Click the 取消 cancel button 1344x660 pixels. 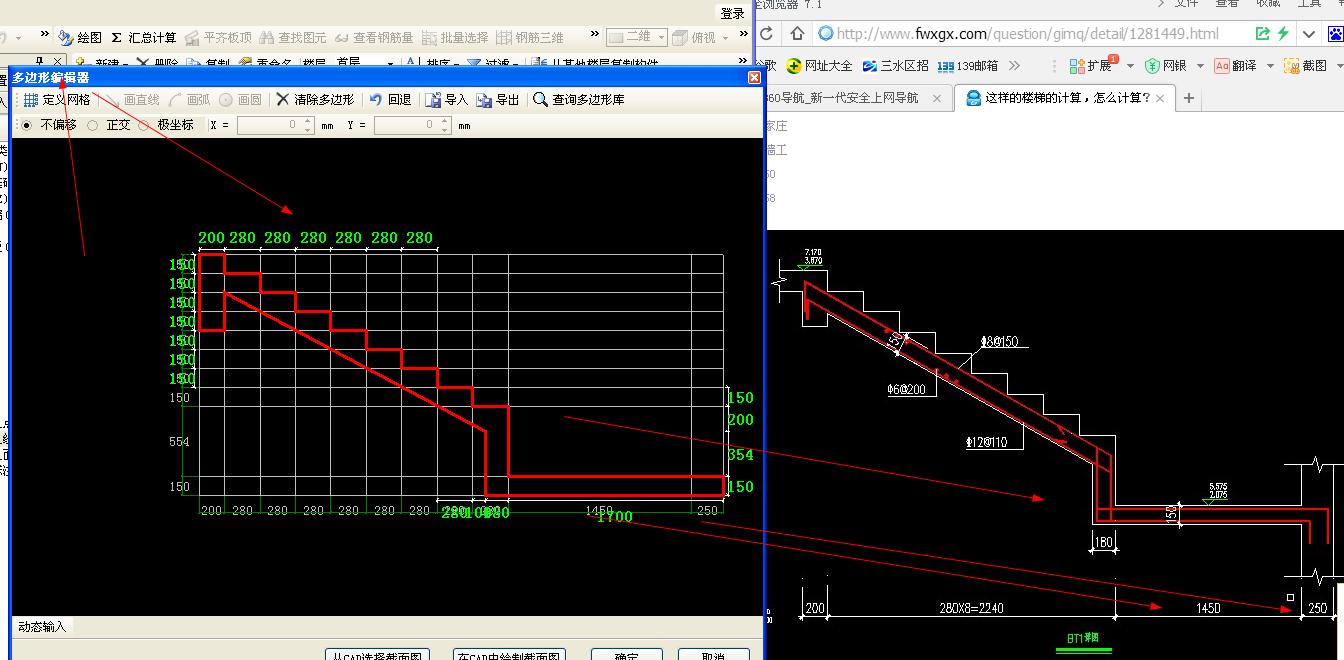(x=713, y=657)
